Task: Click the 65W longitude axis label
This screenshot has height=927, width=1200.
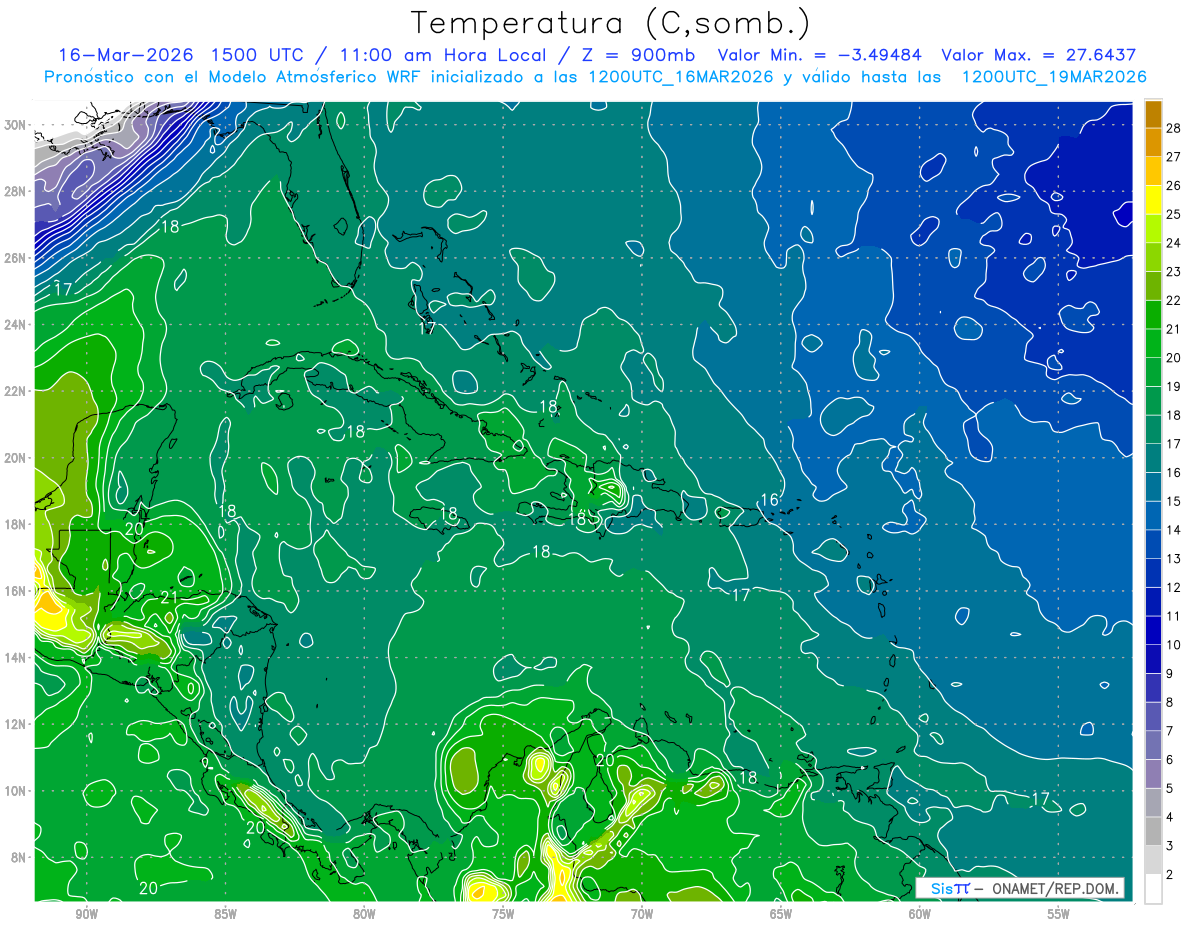Action: click(x=781, y=914)
